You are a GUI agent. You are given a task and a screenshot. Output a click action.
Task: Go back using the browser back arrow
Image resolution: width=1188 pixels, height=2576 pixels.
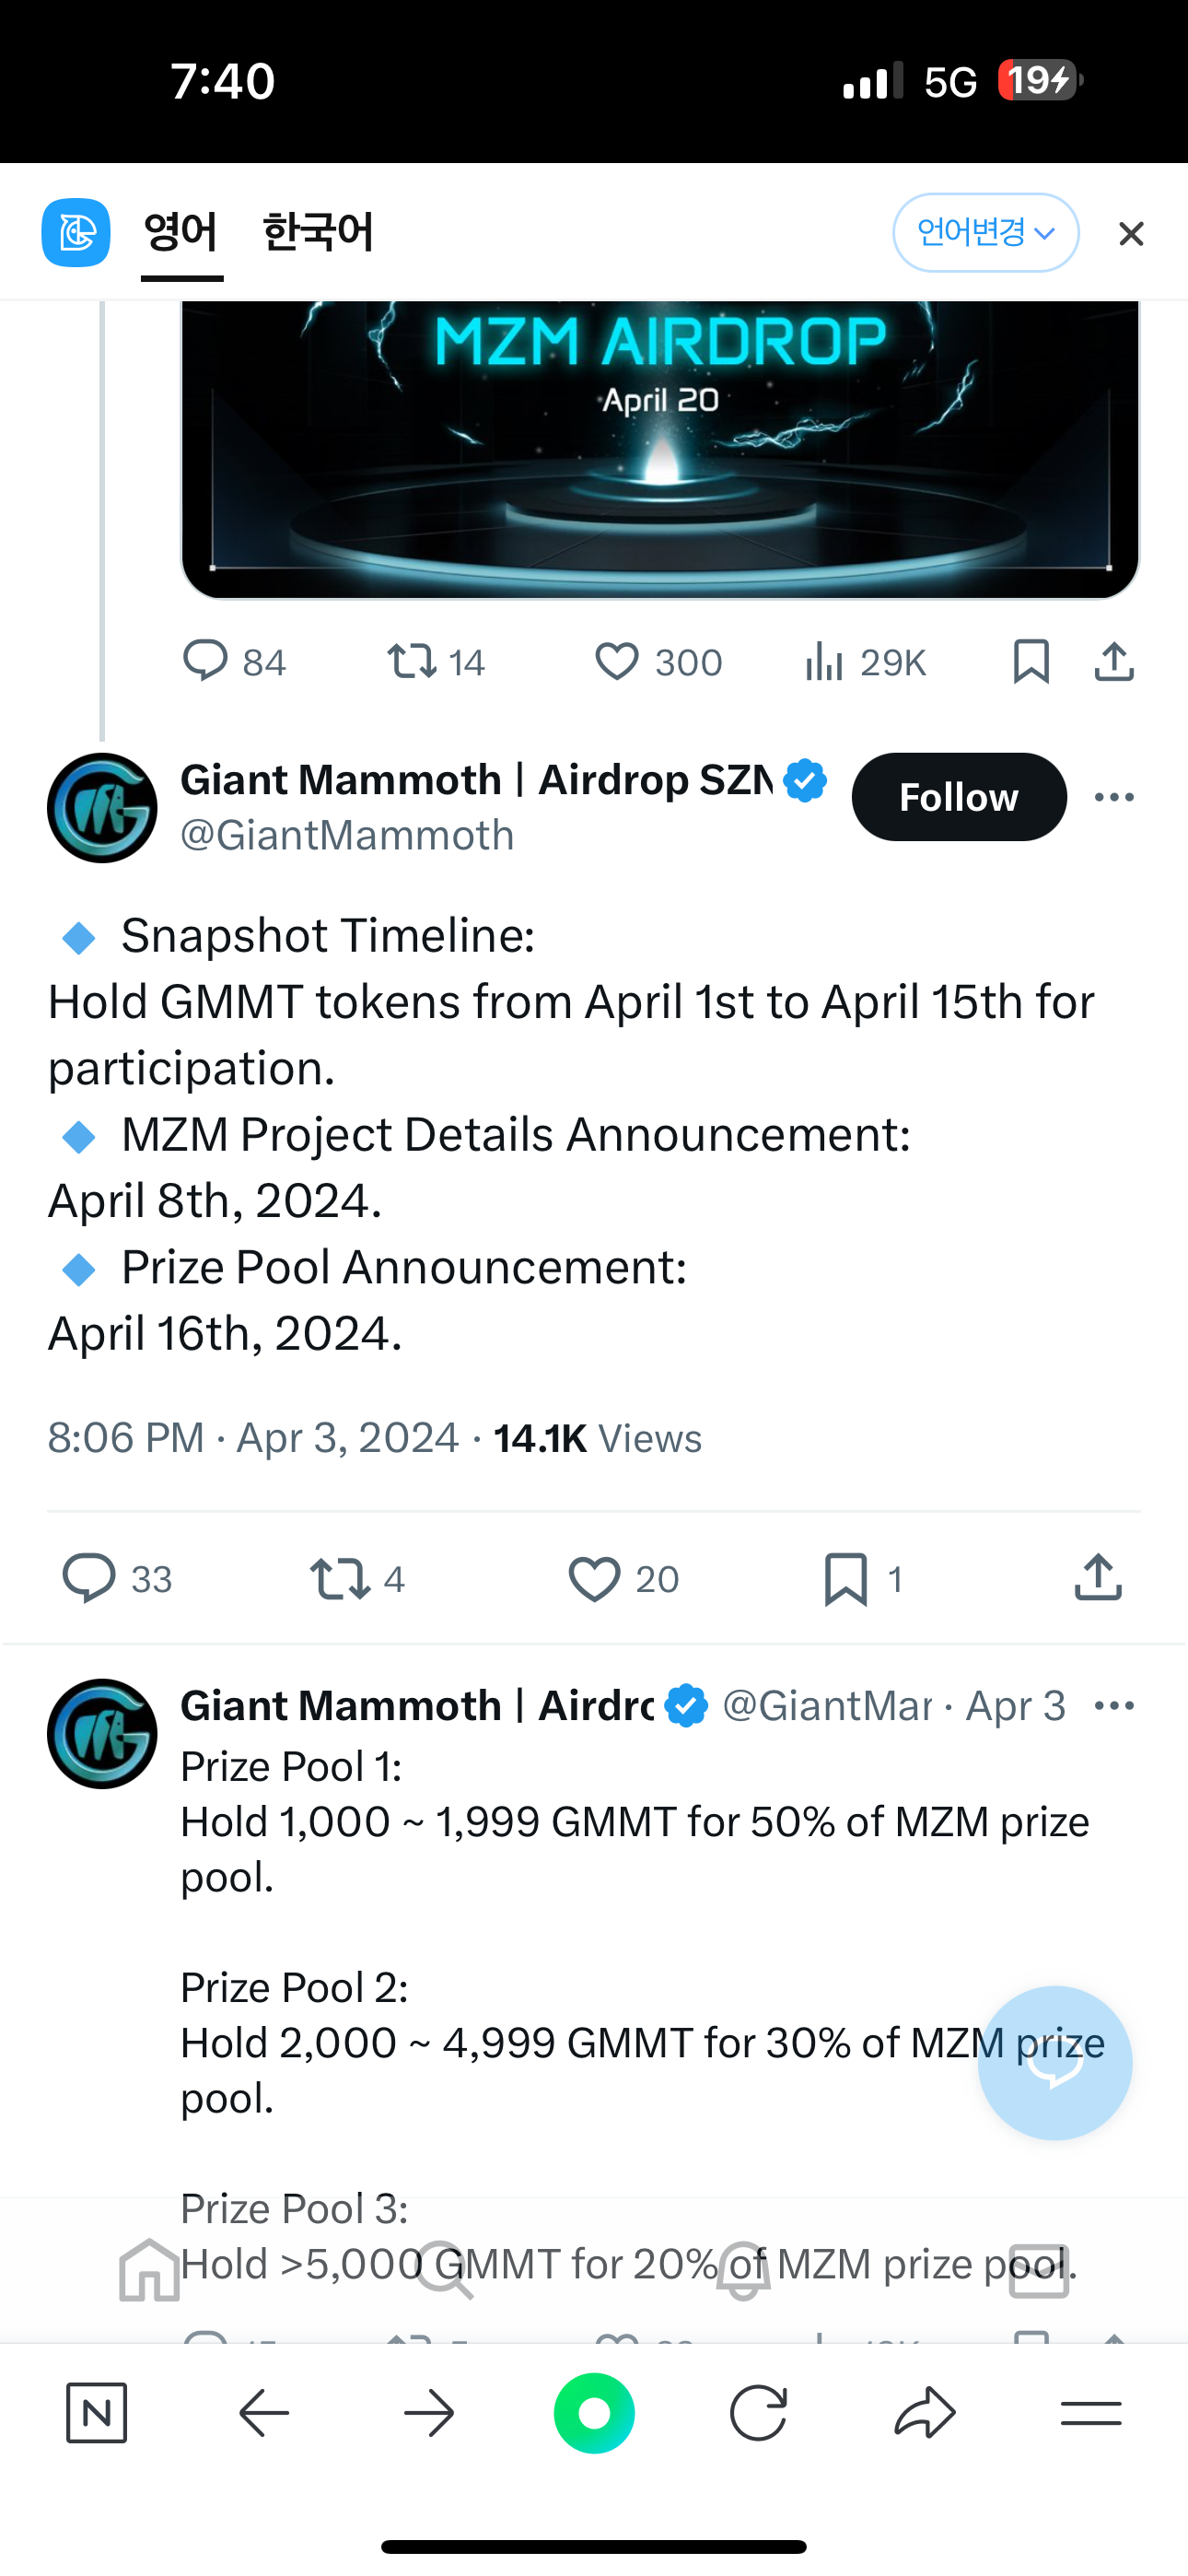point(264,2414)
